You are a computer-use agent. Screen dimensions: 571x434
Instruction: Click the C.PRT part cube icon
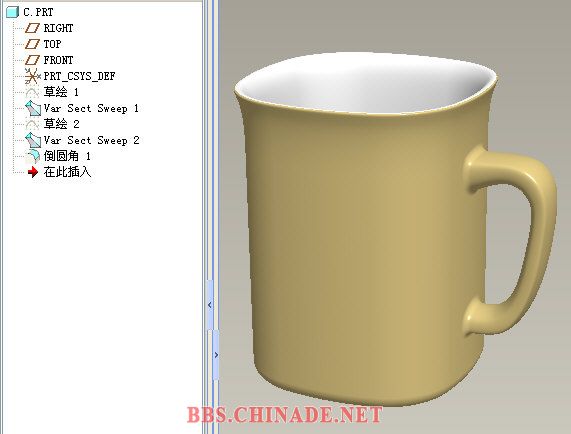pyautogui.click(x=12, y=12)
